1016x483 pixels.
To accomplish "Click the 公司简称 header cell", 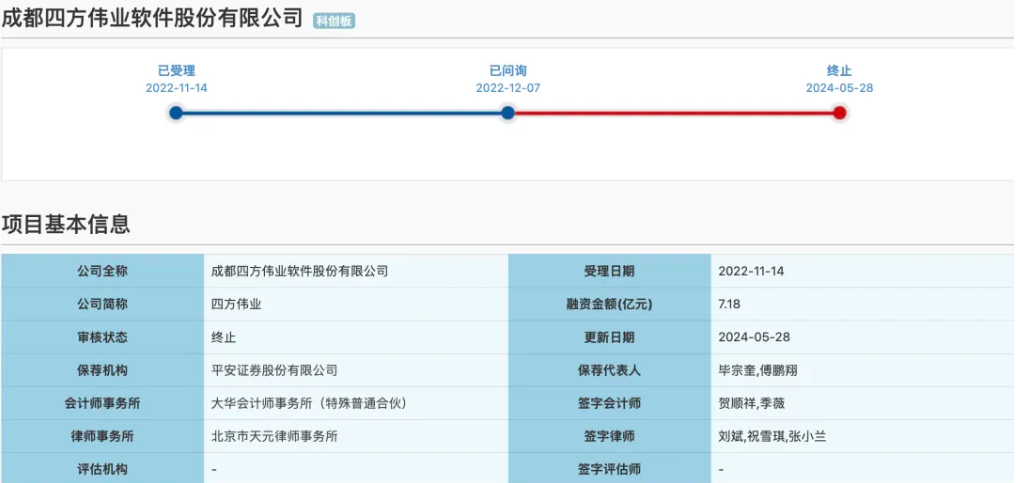I will (x=102, y=304).
